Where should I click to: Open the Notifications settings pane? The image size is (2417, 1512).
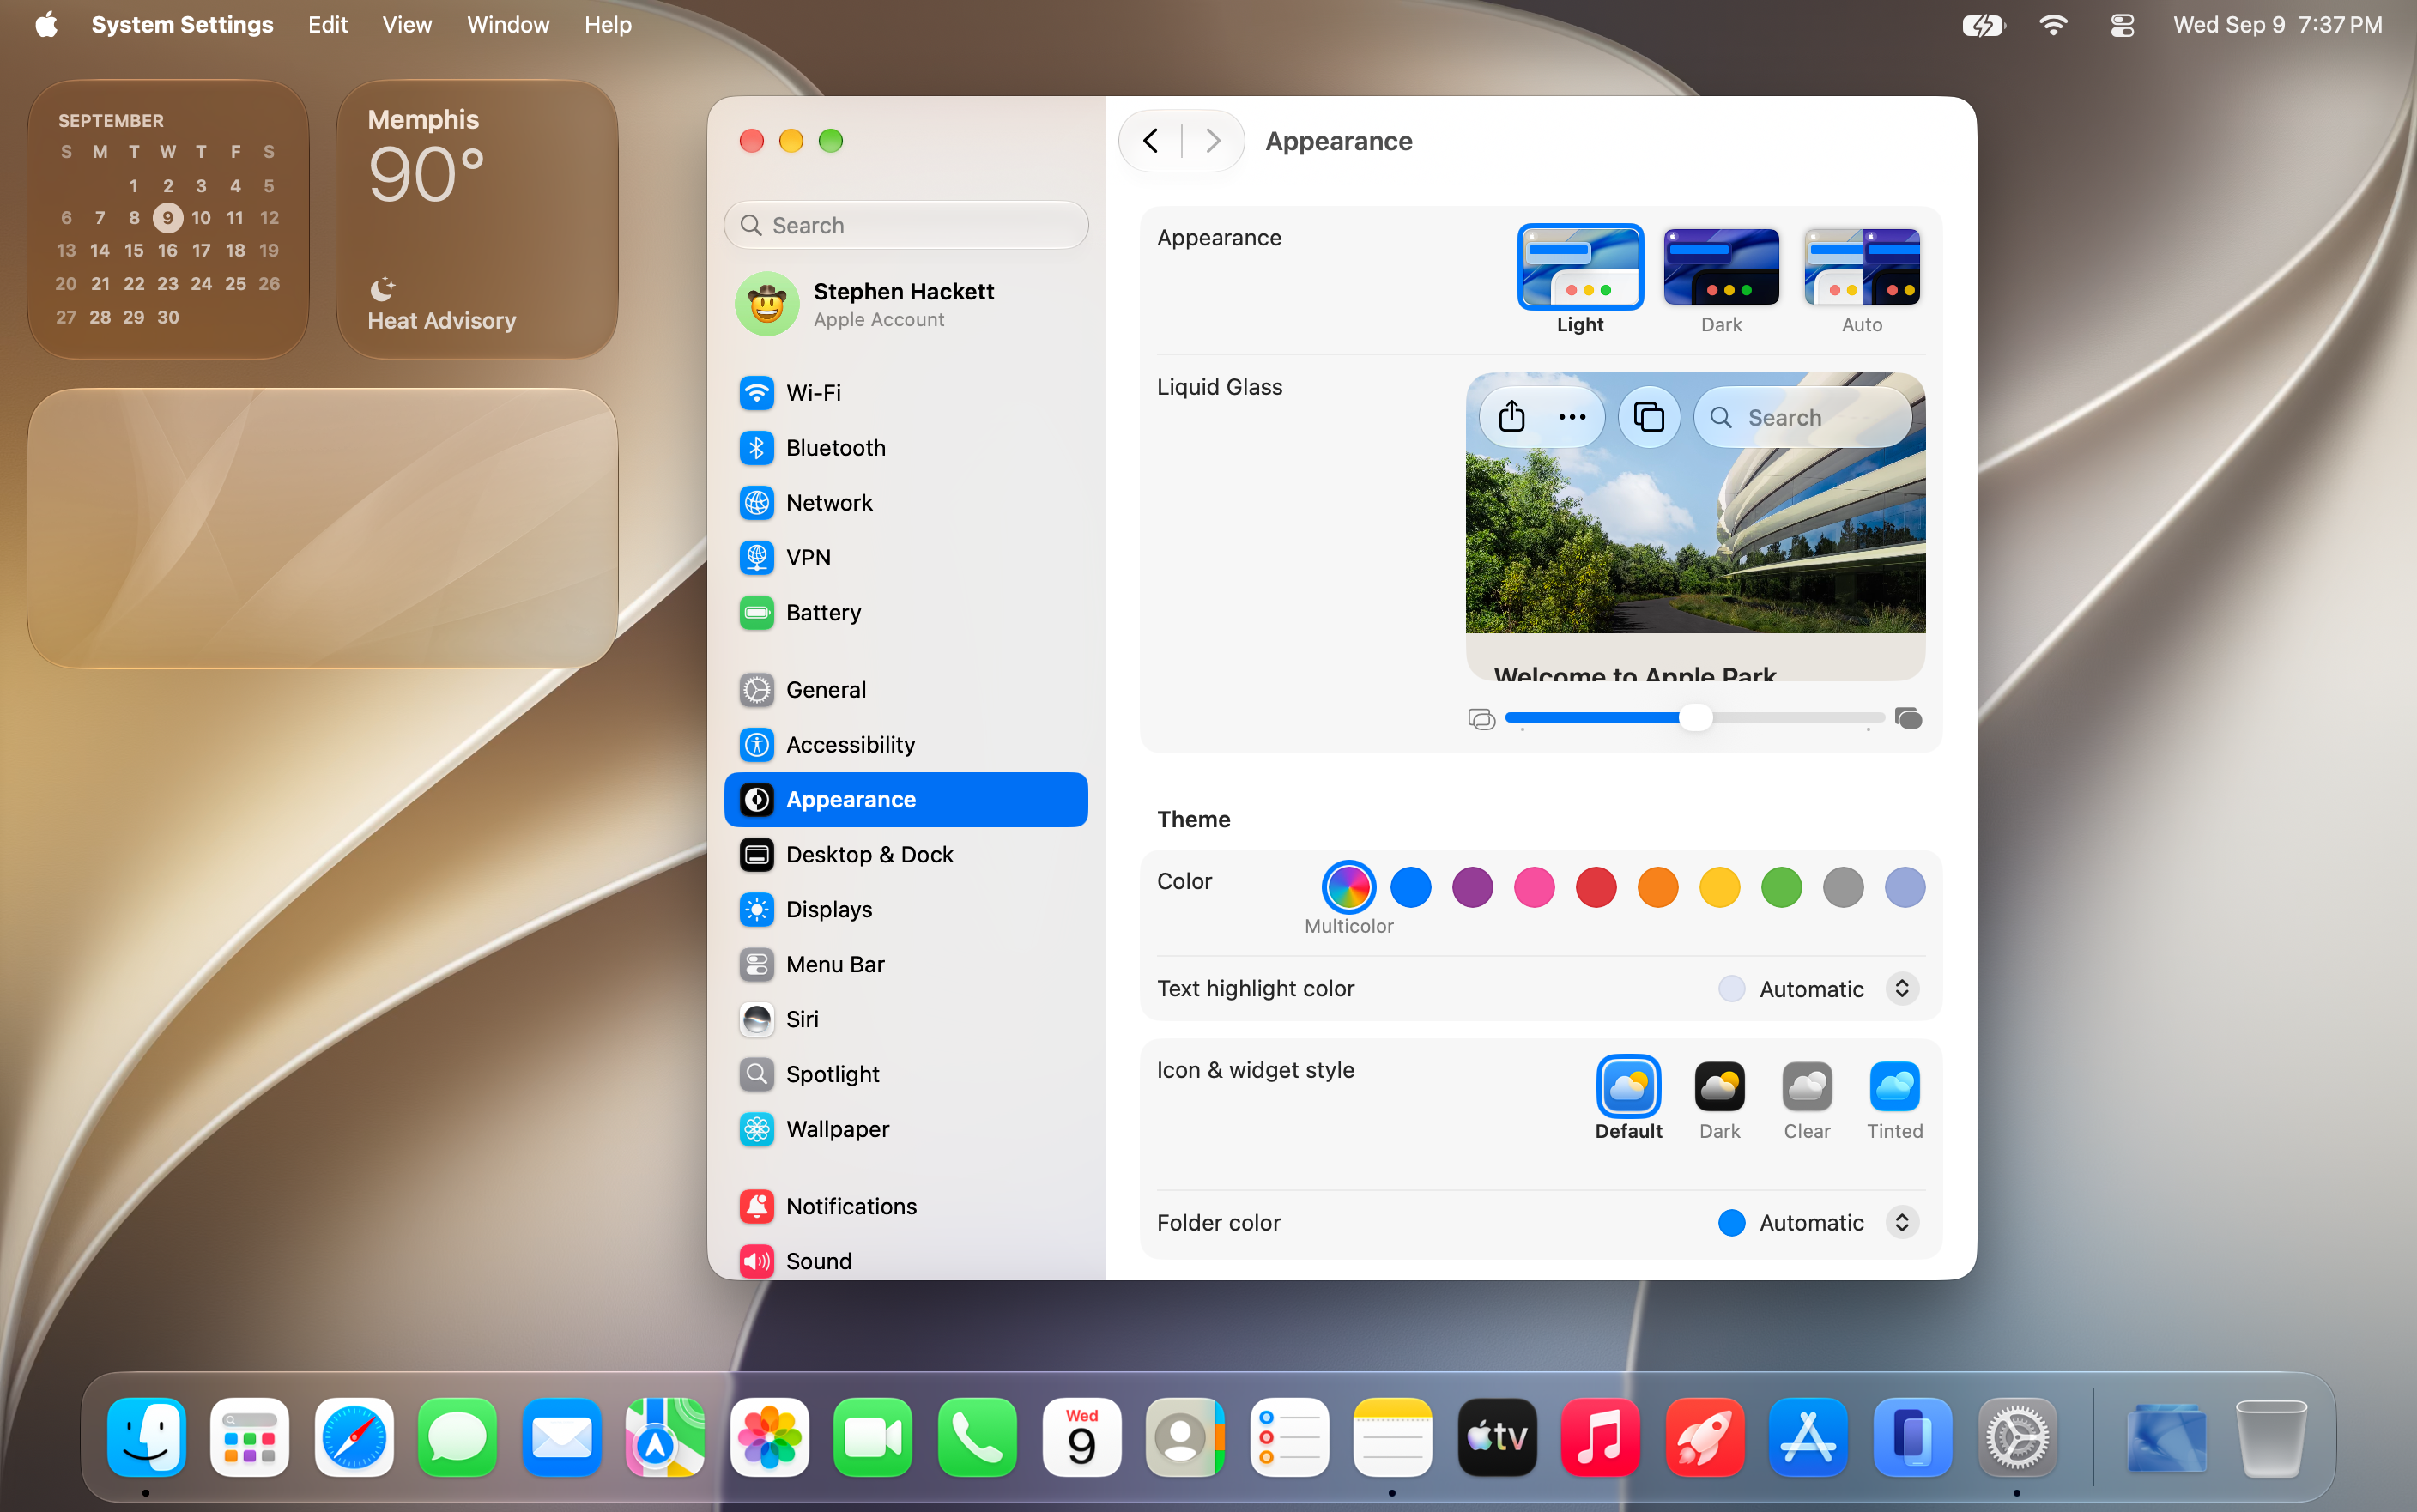(x=905, y=1206)
